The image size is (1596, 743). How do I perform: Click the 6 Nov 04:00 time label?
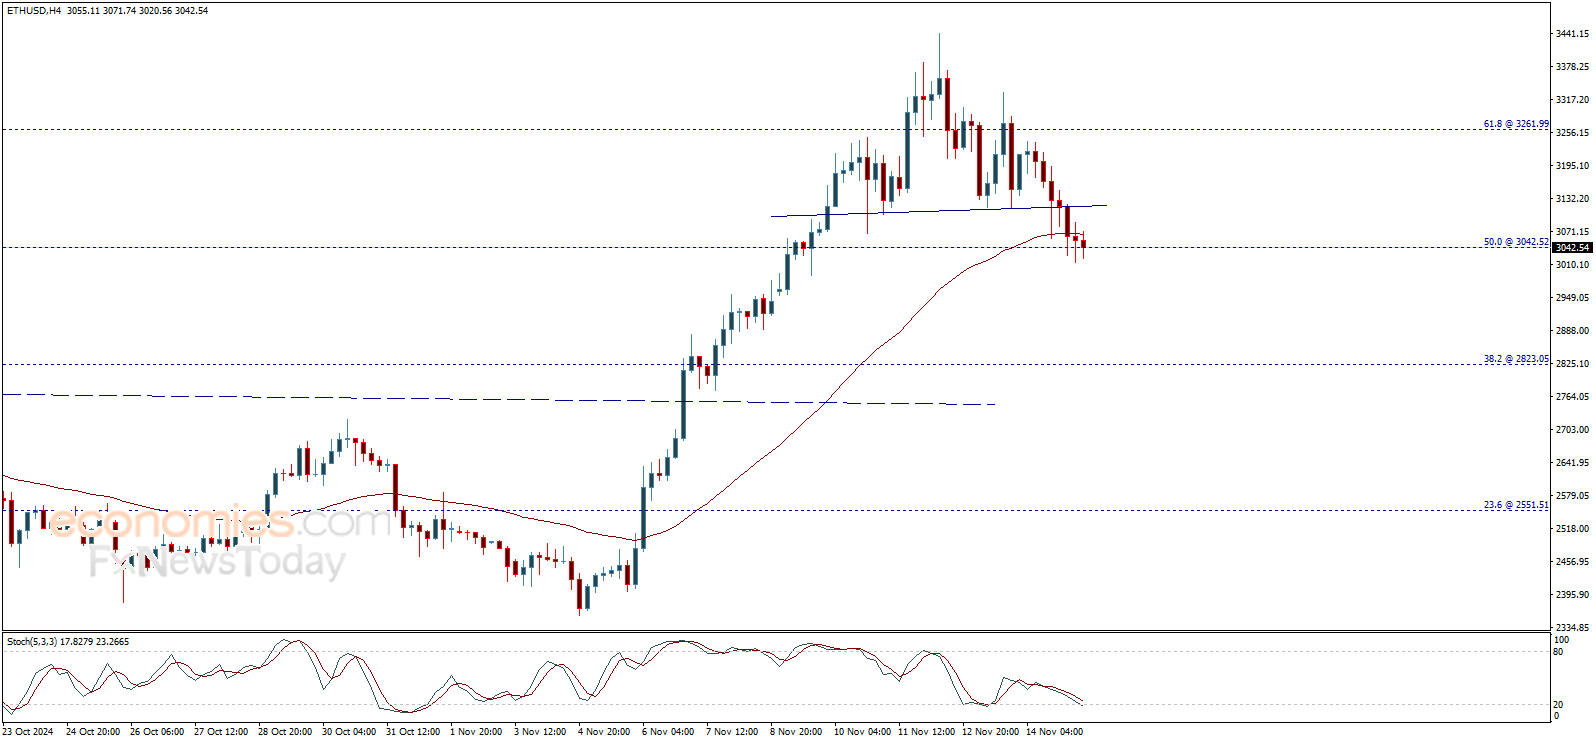[668, 732]
